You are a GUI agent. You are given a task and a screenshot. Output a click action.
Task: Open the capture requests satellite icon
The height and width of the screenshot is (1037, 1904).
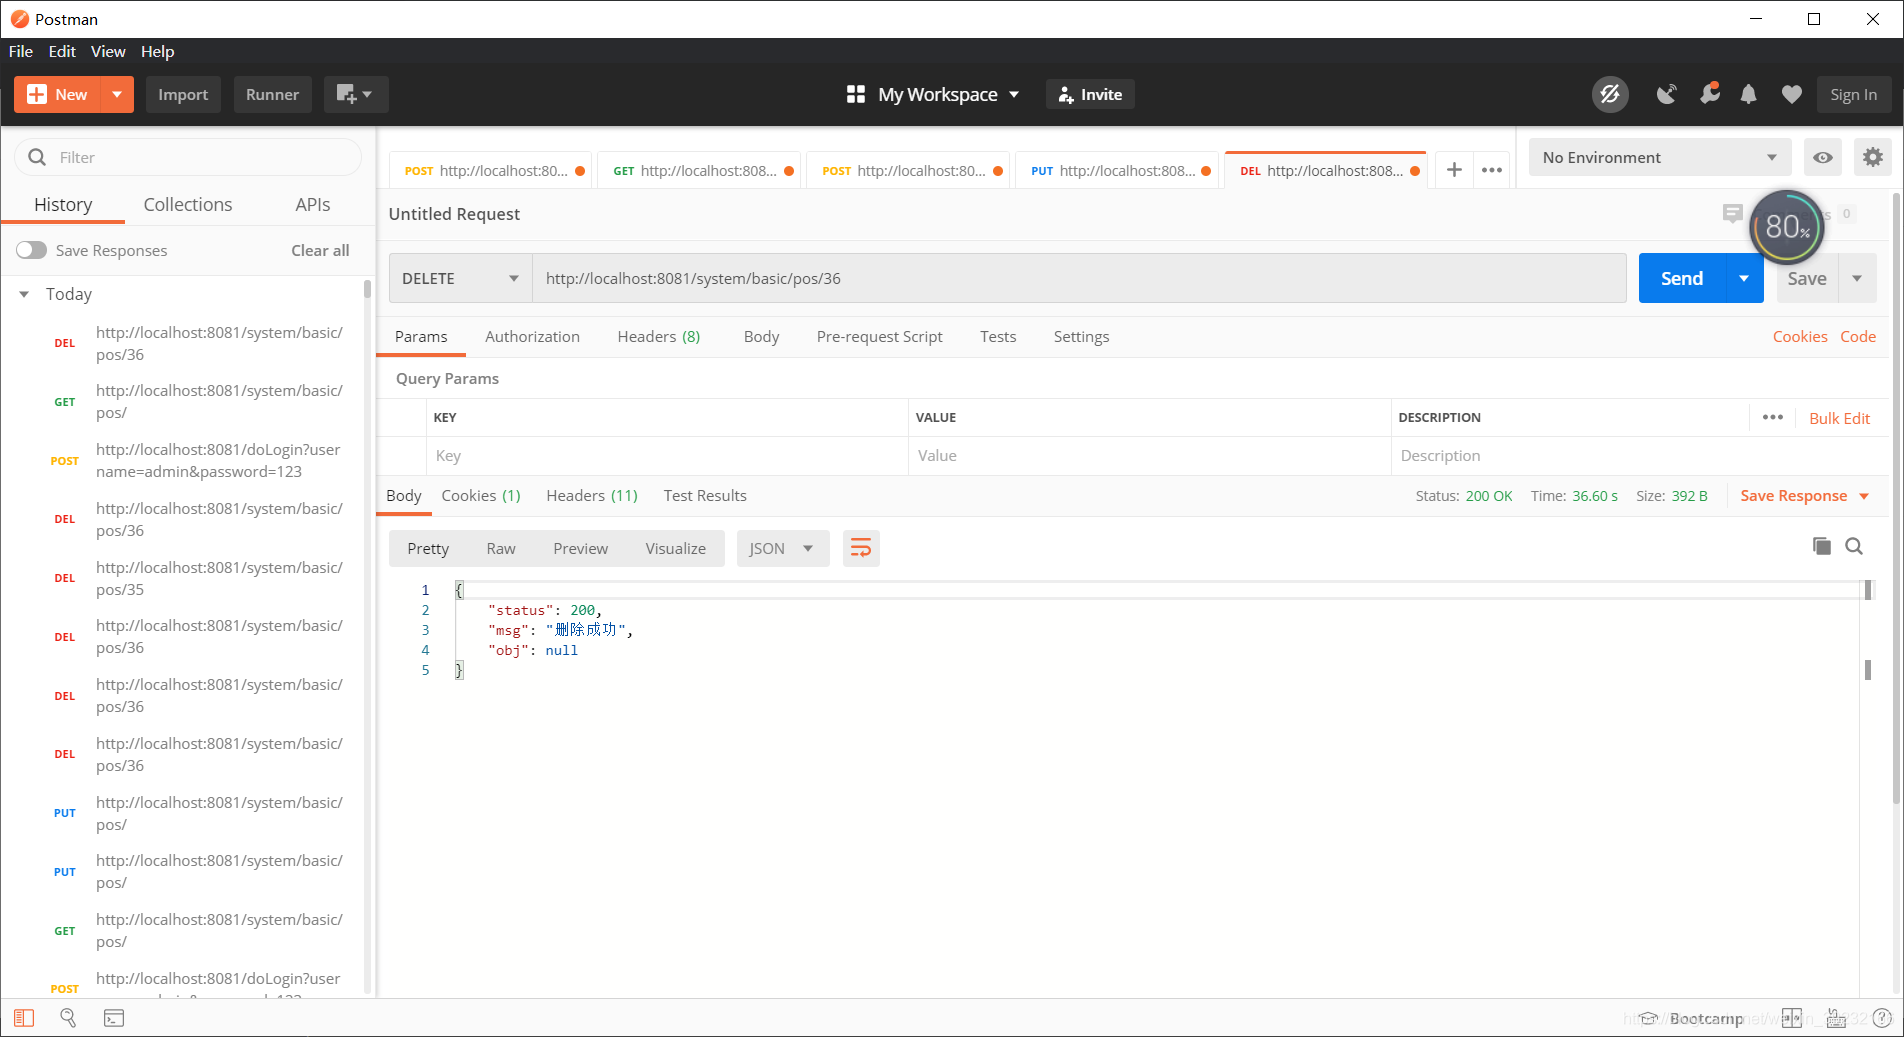coord(1666,94)
